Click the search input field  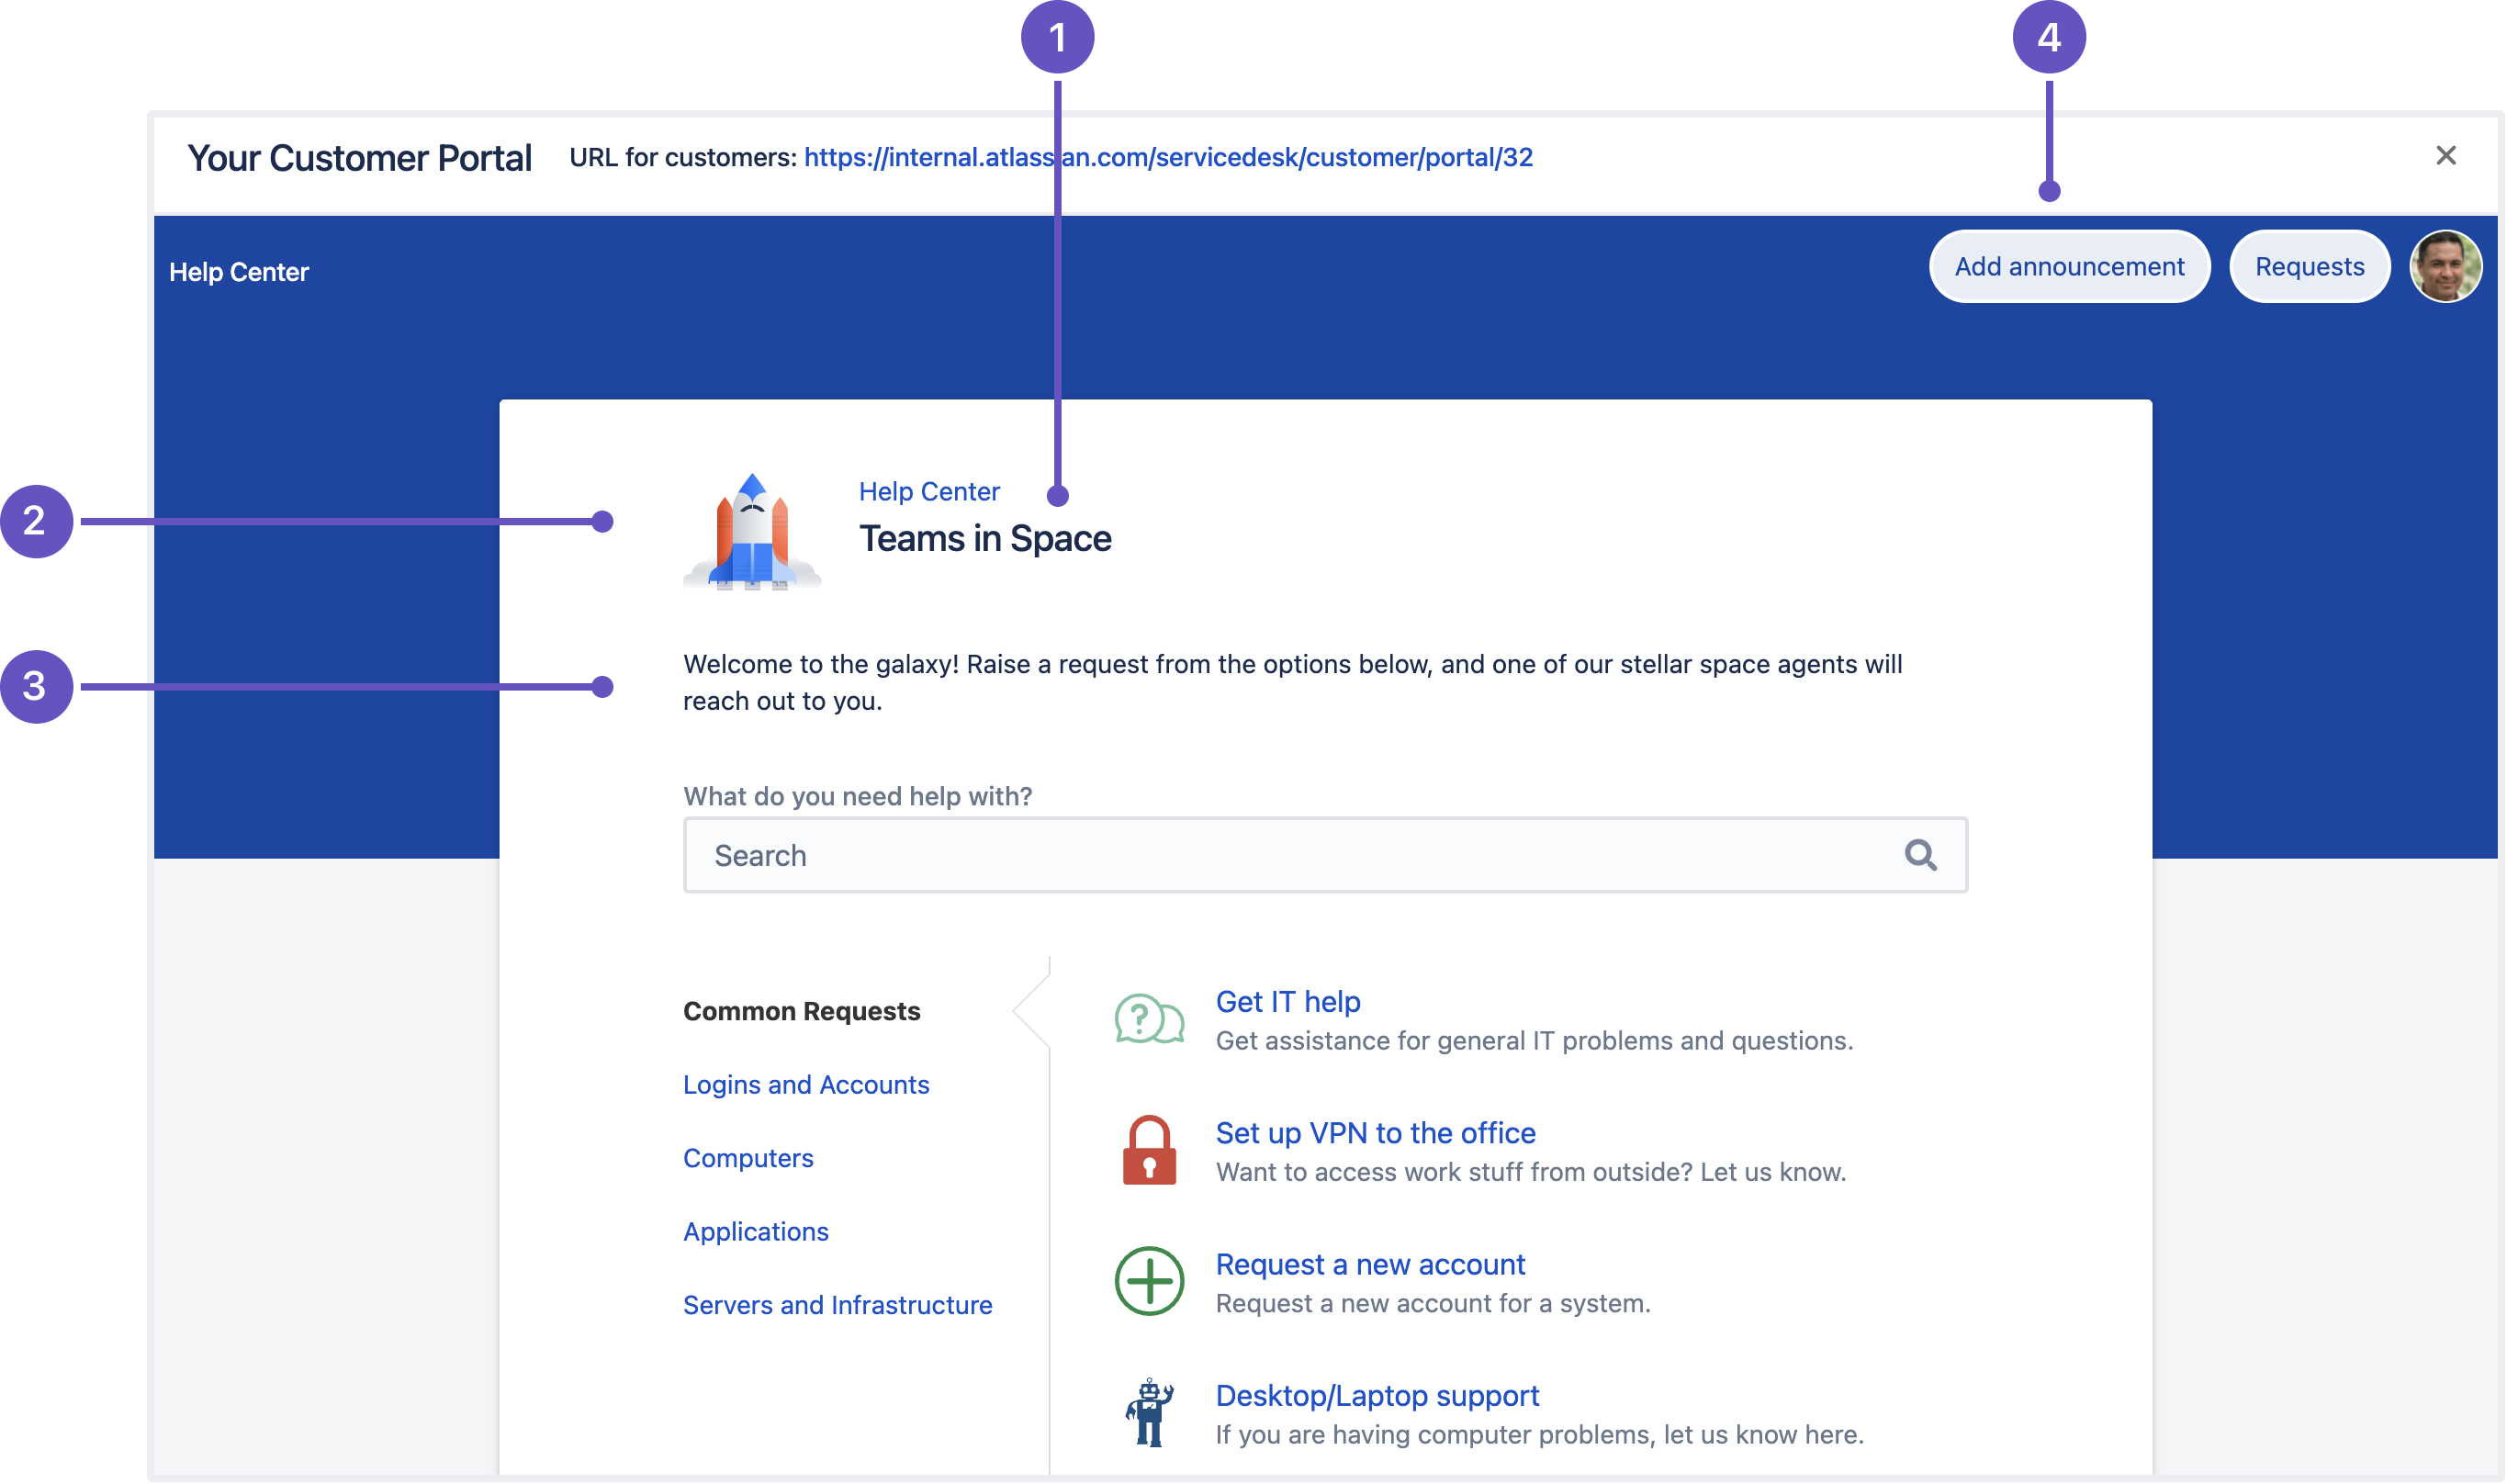[1323, 855]
